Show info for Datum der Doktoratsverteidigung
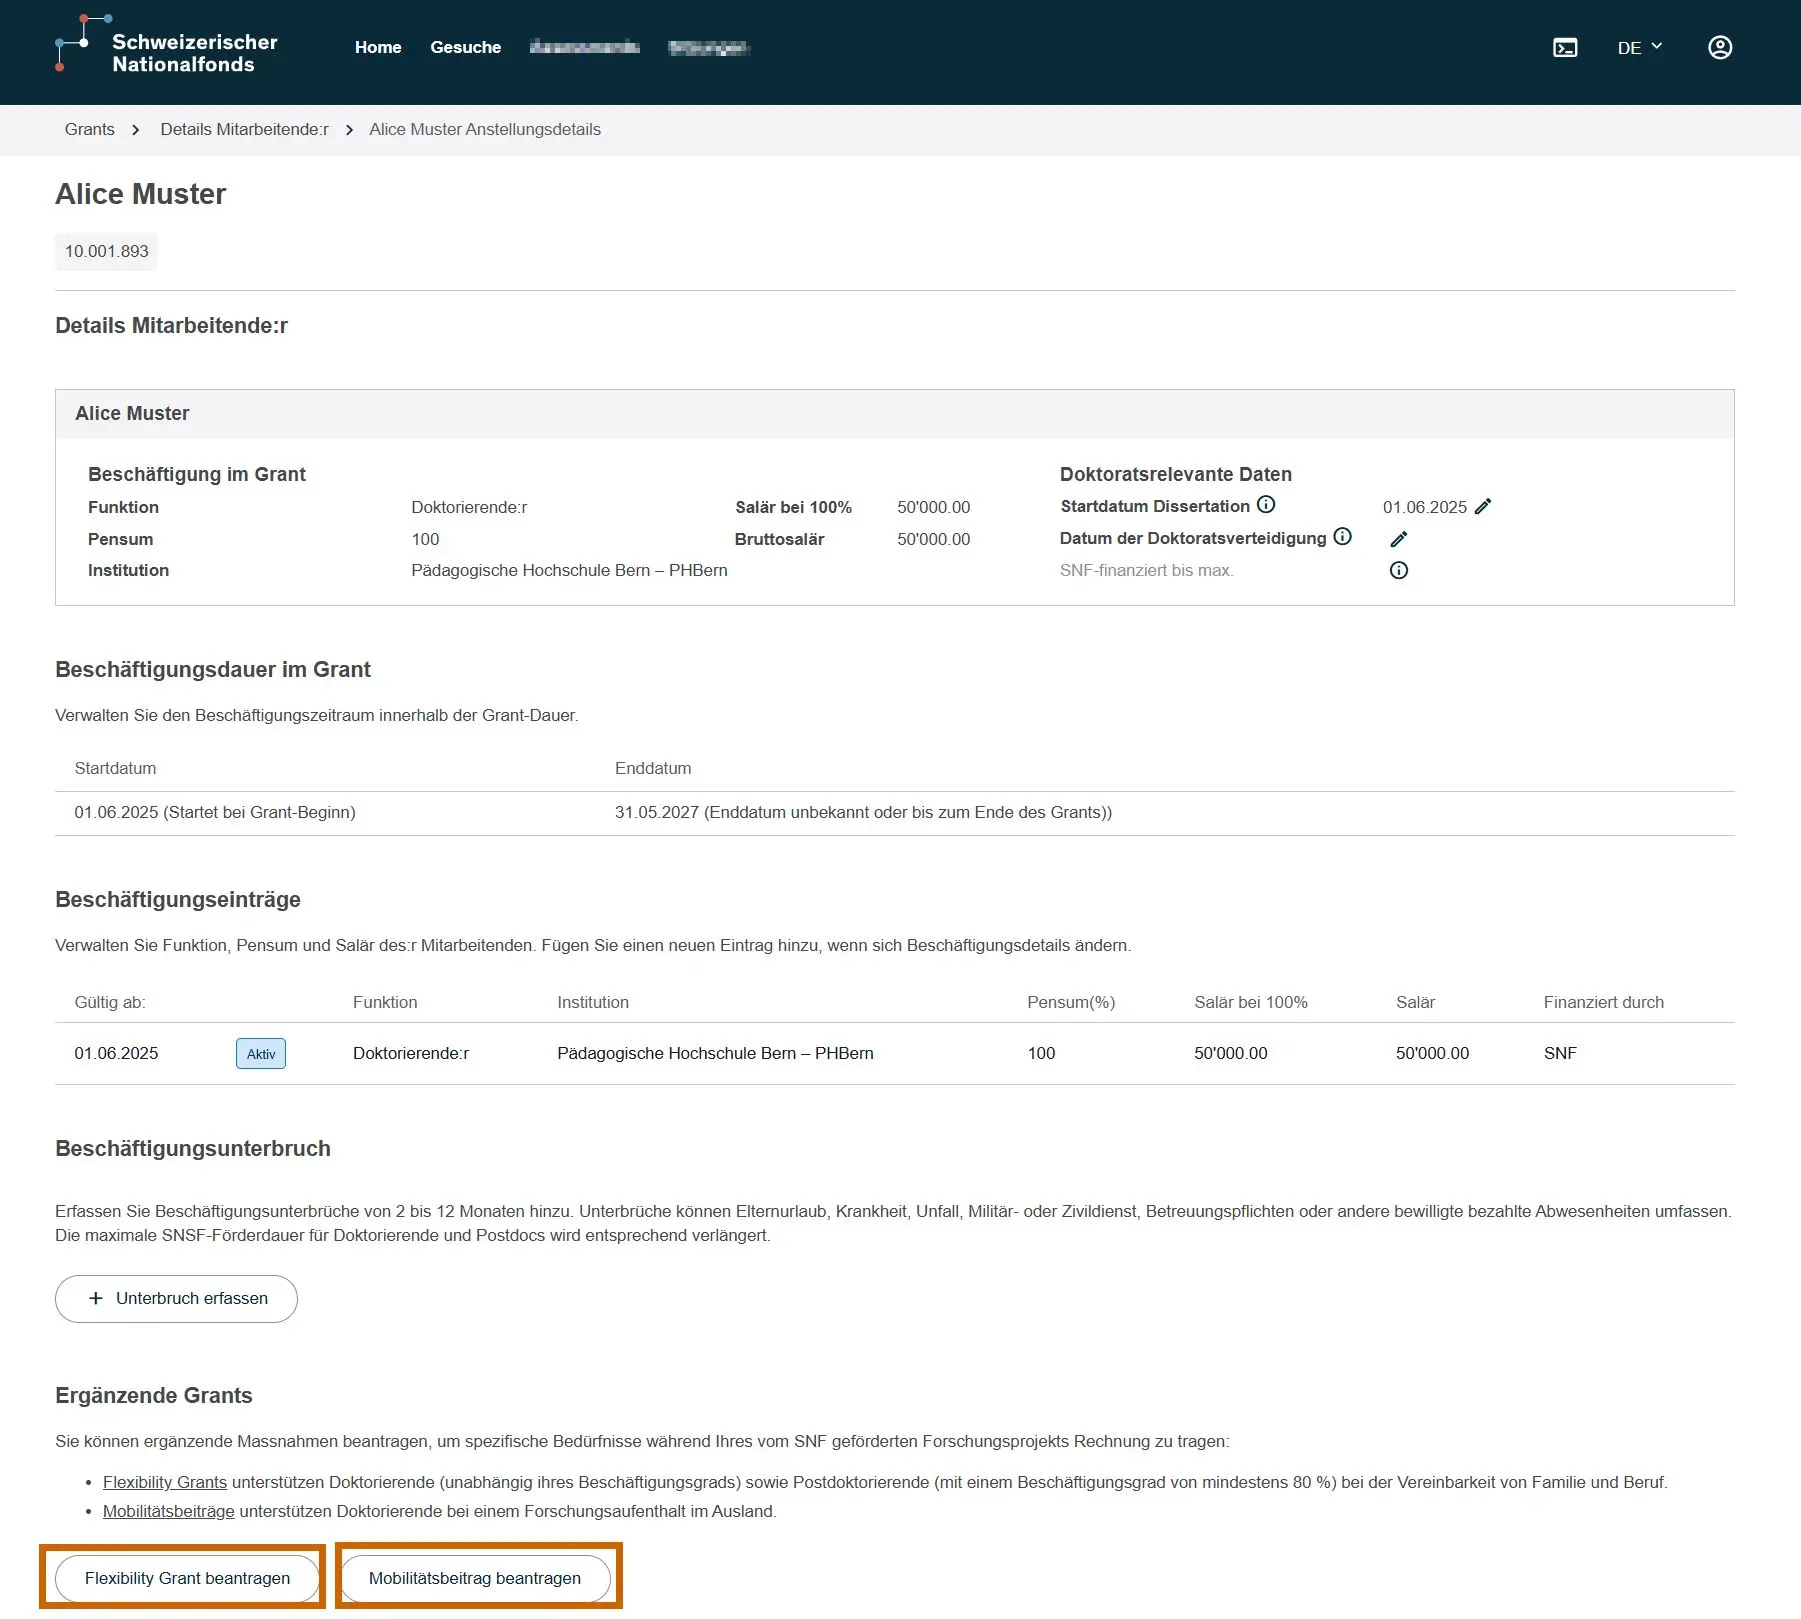Screen dimensions: 1801x1619 pos(1343,537)
